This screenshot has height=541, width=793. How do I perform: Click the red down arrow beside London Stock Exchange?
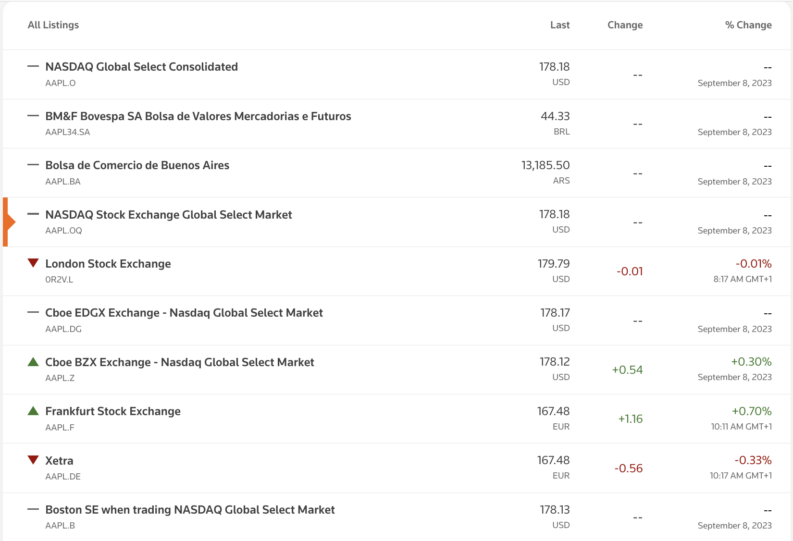point(33,264)
